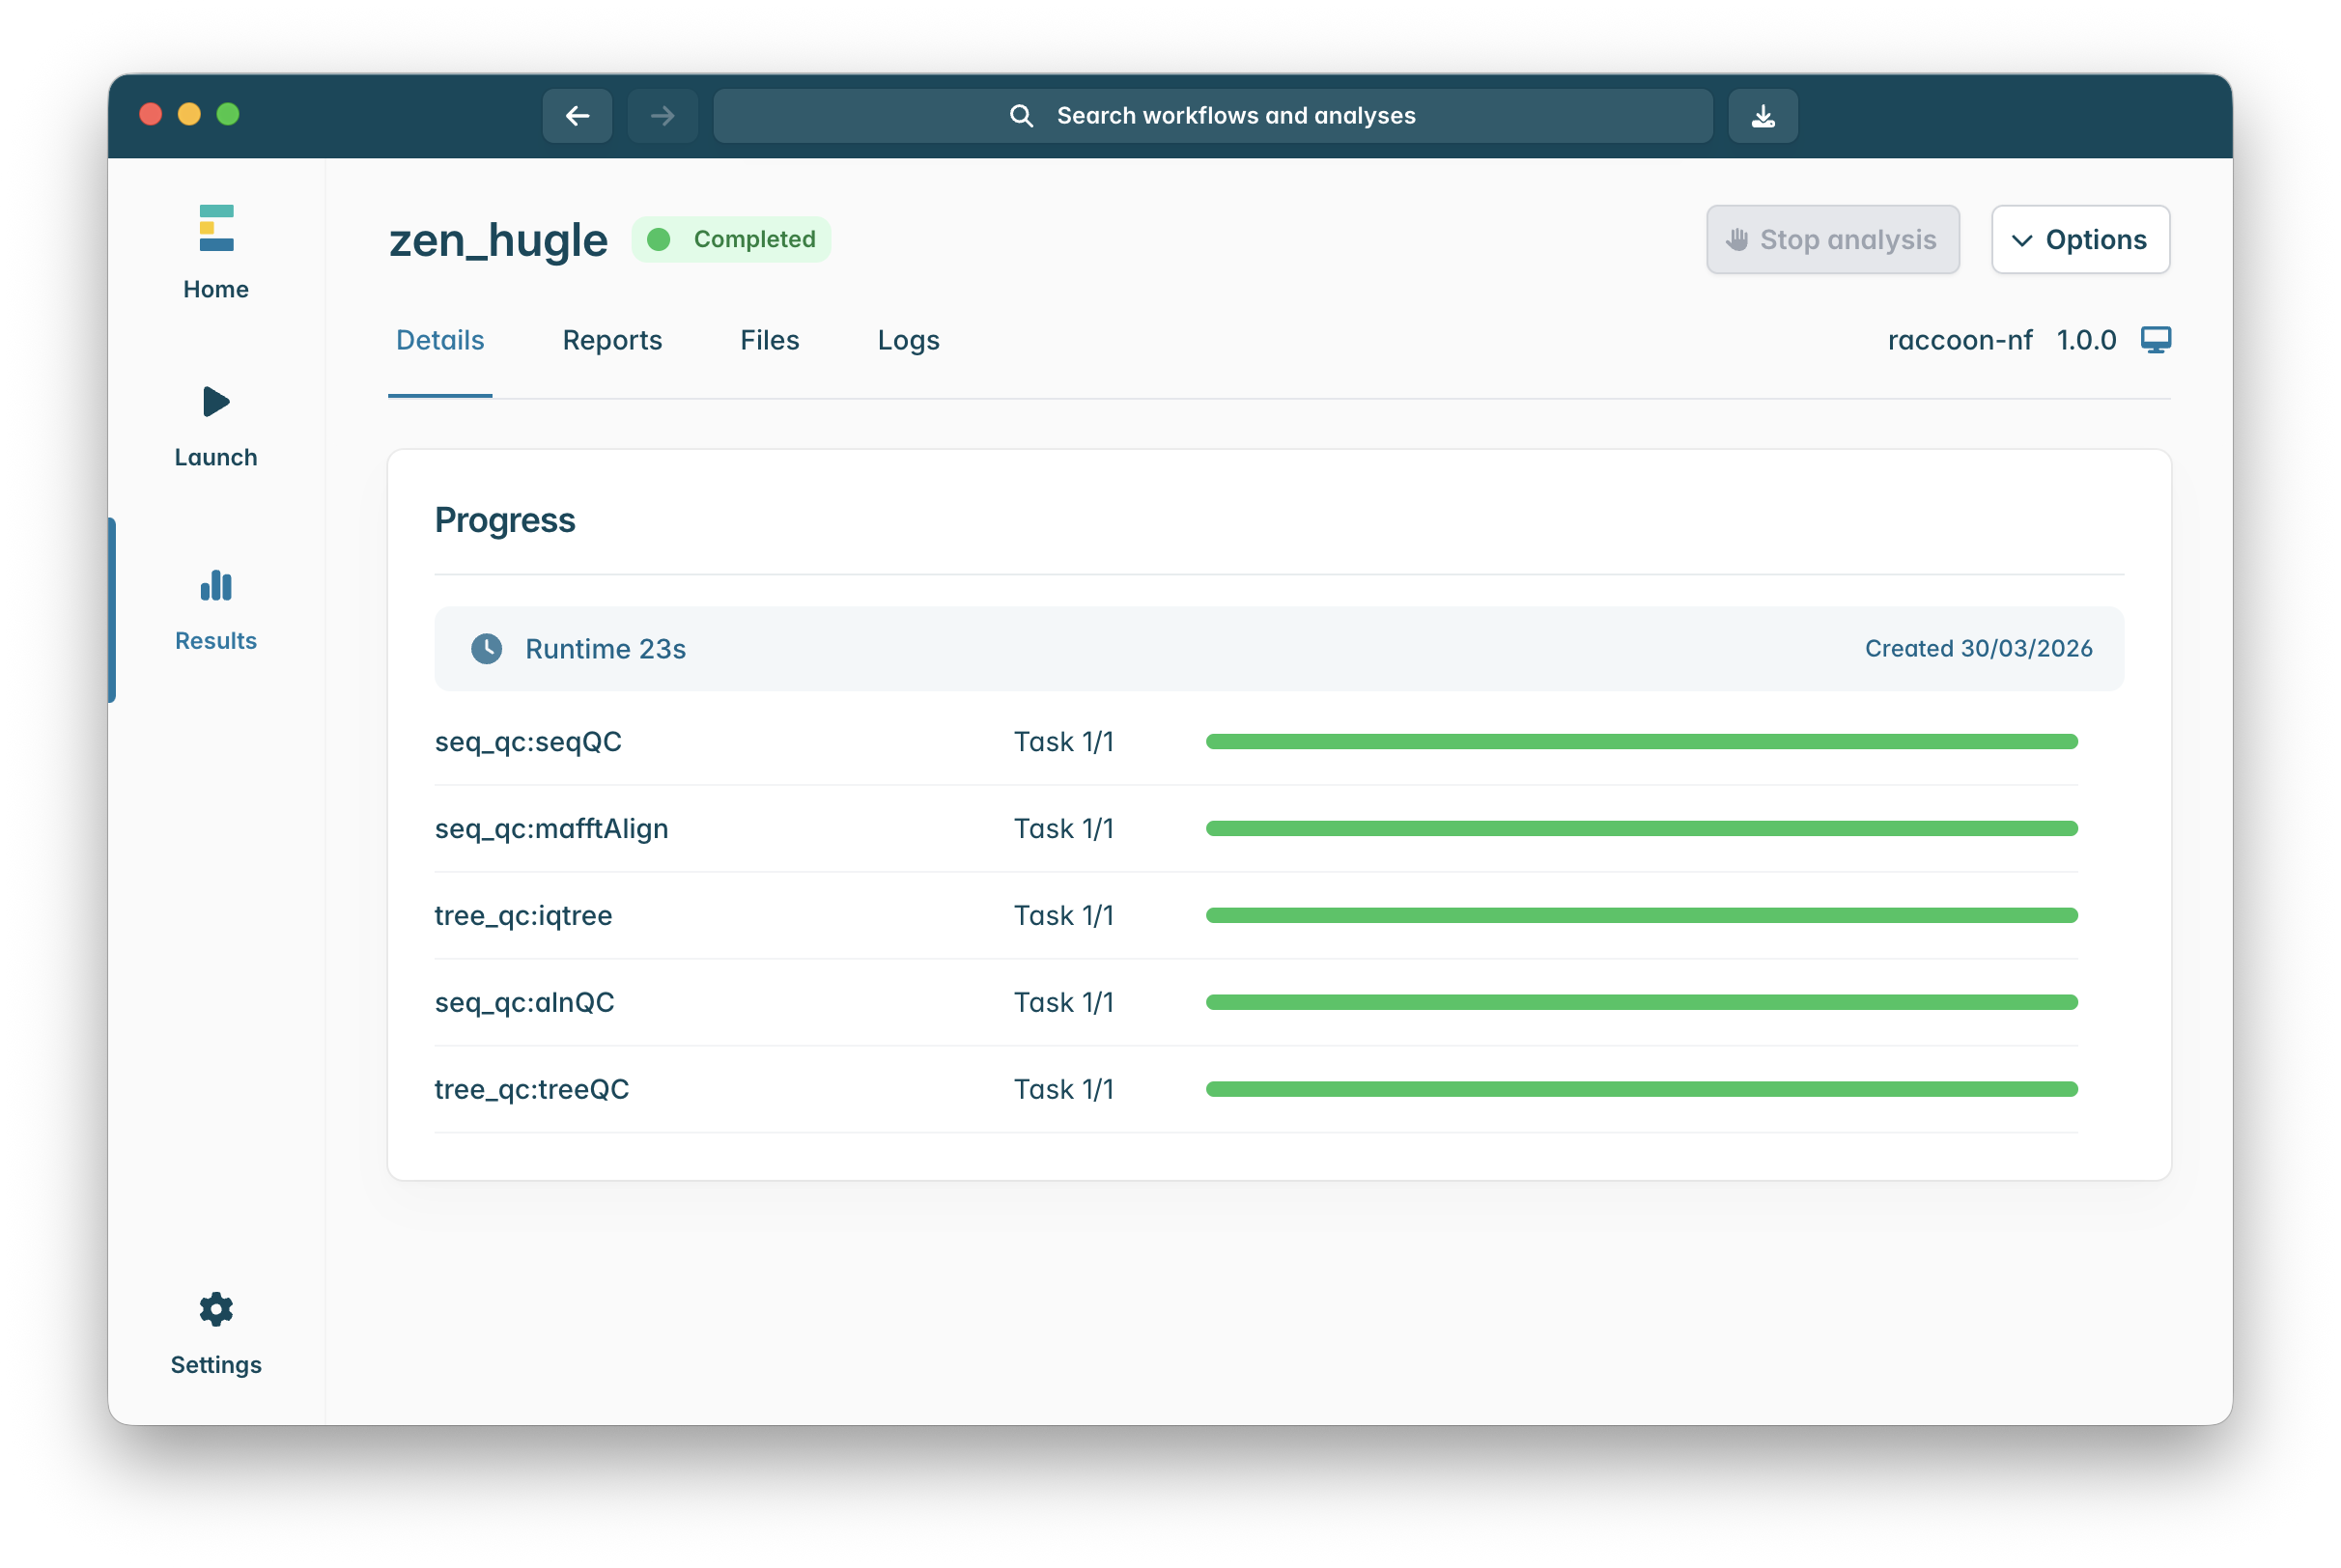Open the Home sidebar icon
Image resolution: width=2341 pixels, height=1568 pixels.
coord(216,229)
